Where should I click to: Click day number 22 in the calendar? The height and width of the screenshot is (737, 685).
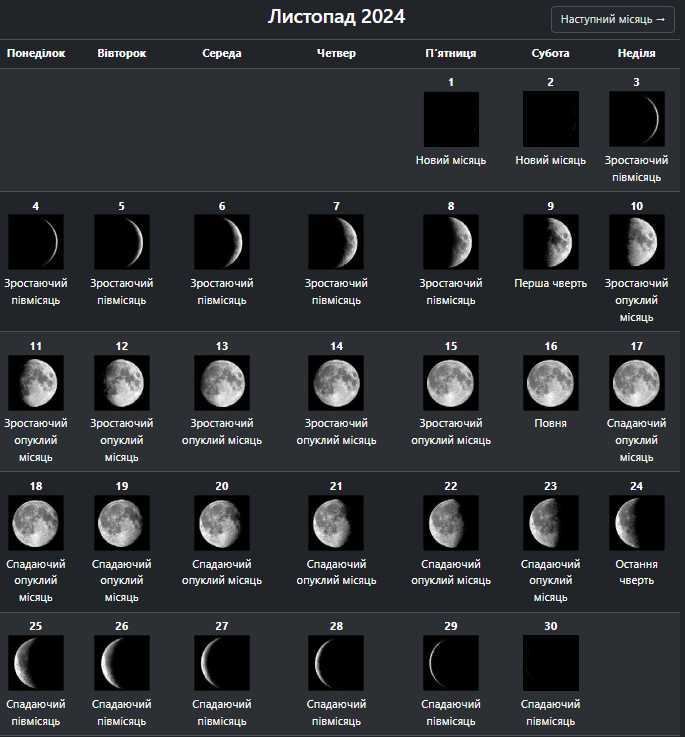(451, 486)
